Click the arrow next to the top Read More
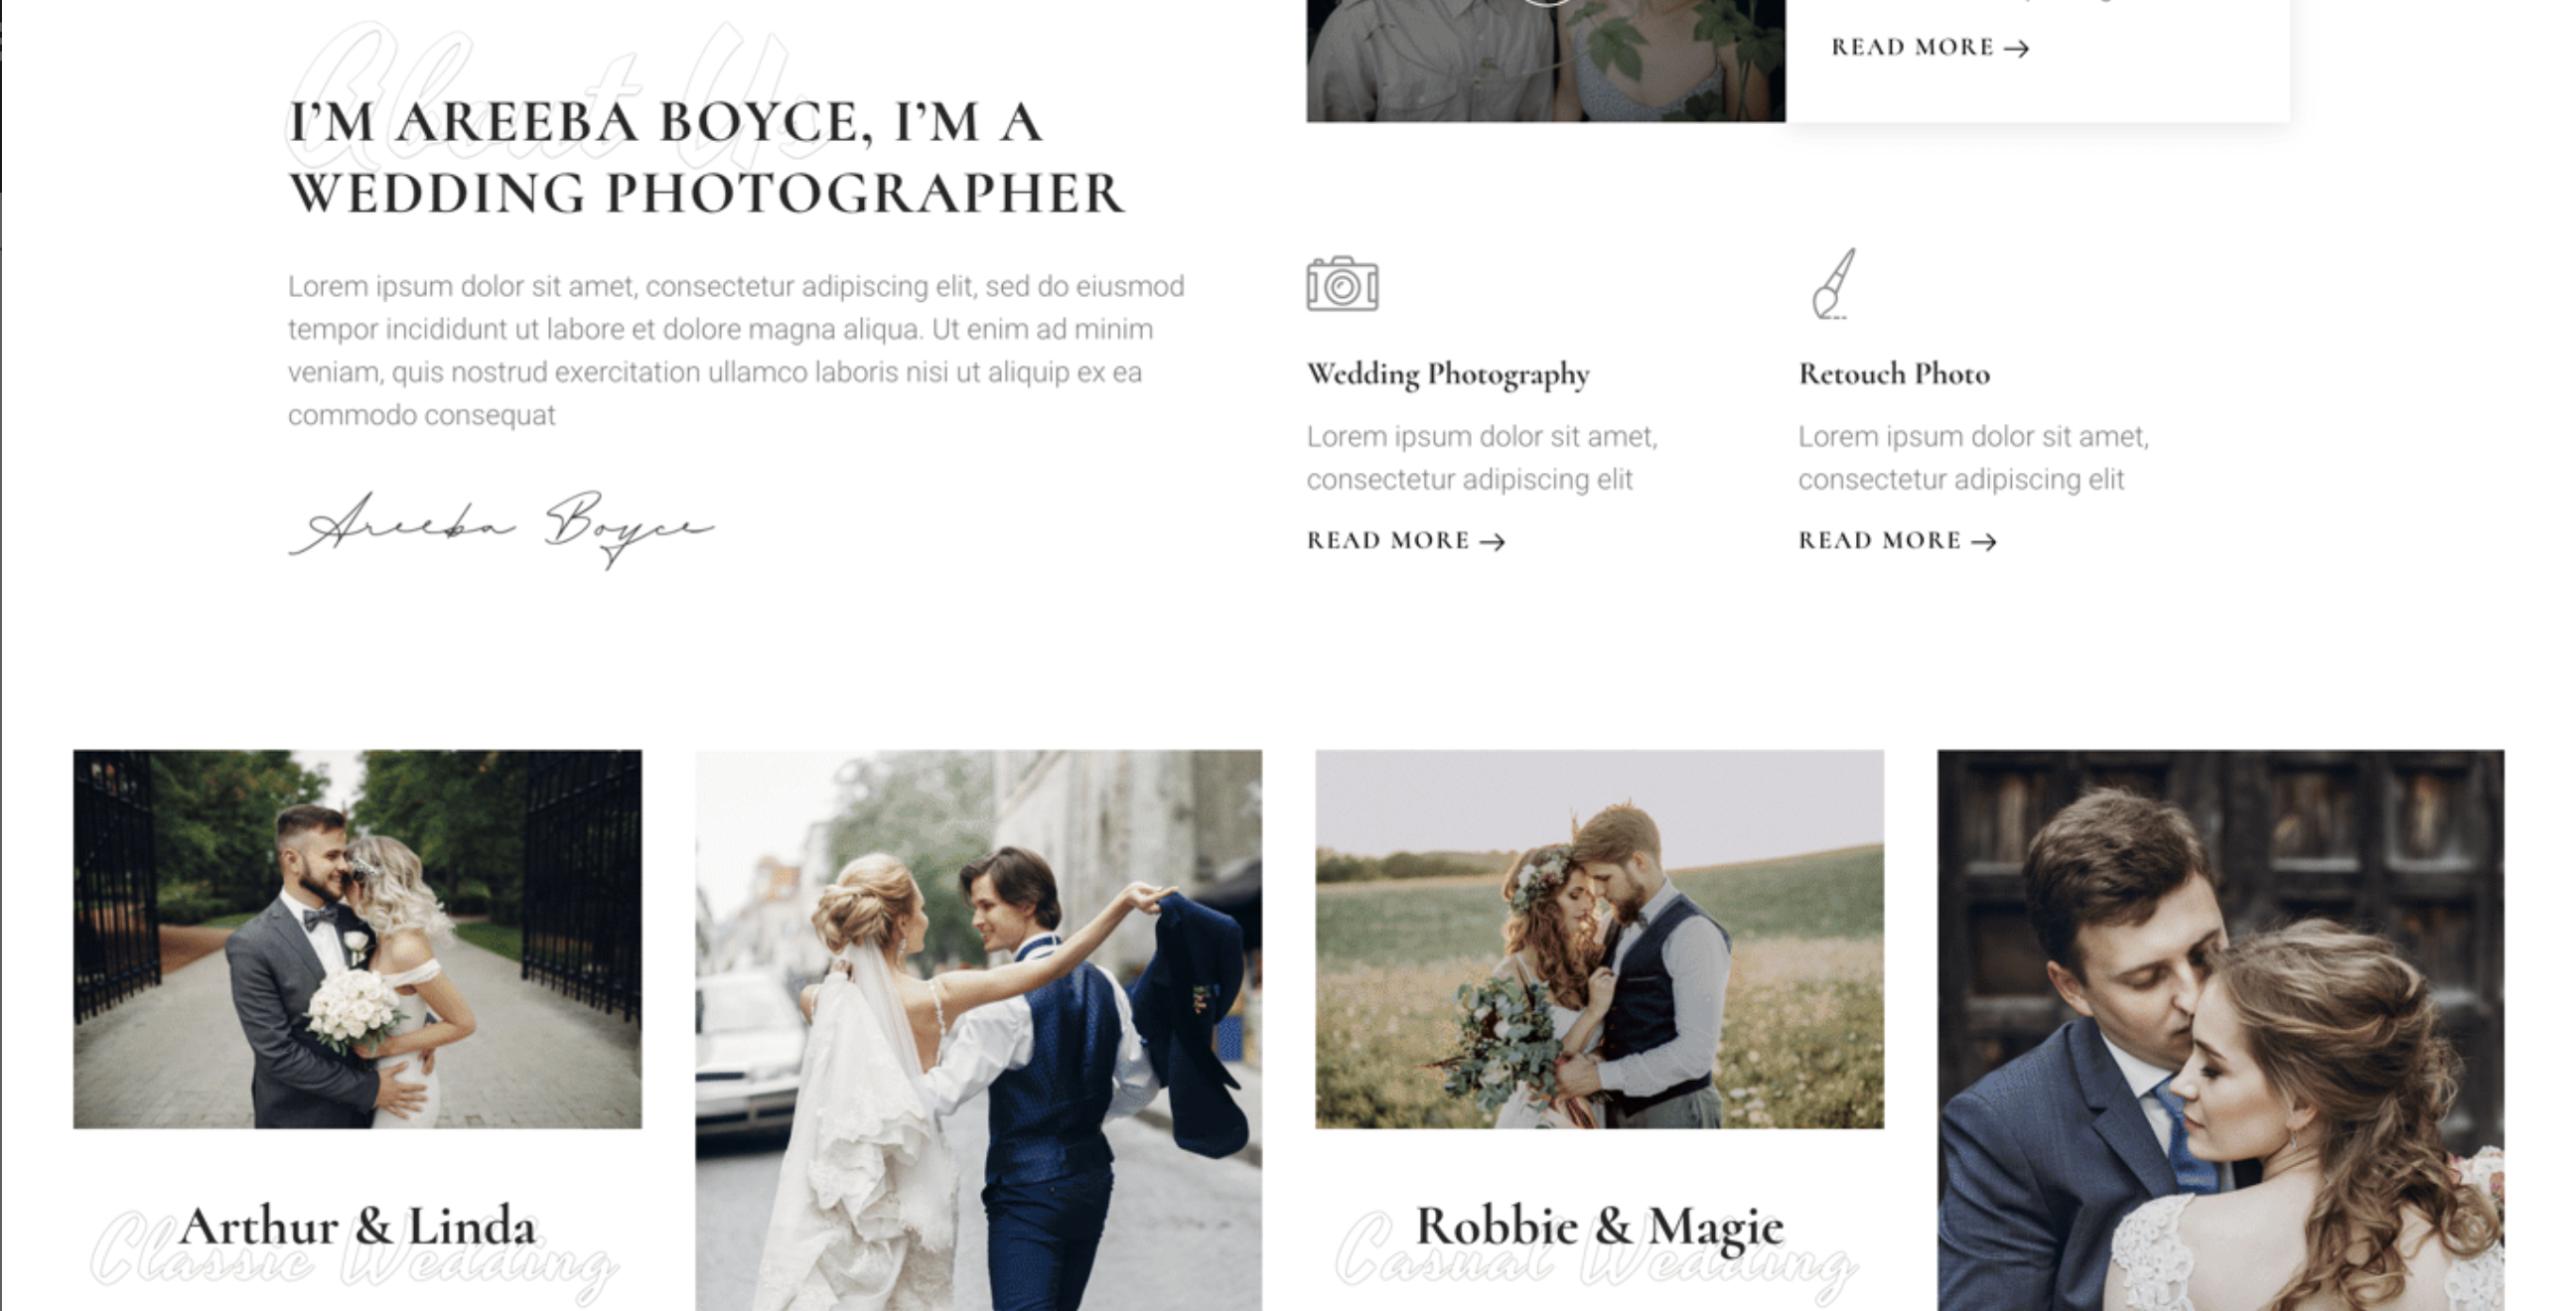Screen dimensions: 2576x1311 tap(2017, 48)
